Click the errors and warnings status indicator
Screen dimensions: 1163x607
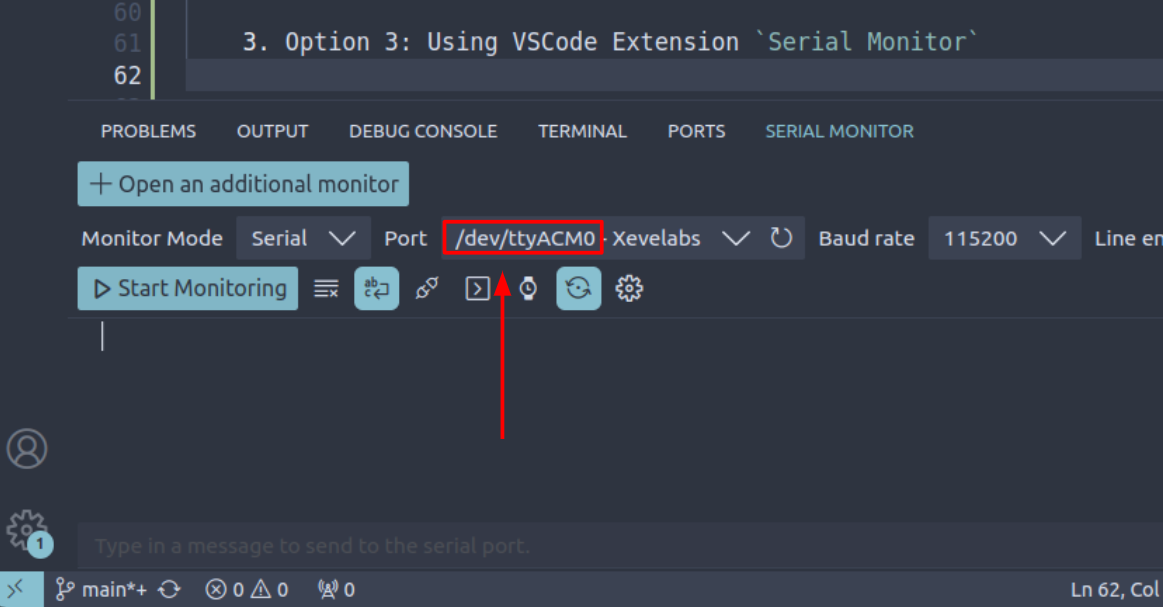click(247, 590)
